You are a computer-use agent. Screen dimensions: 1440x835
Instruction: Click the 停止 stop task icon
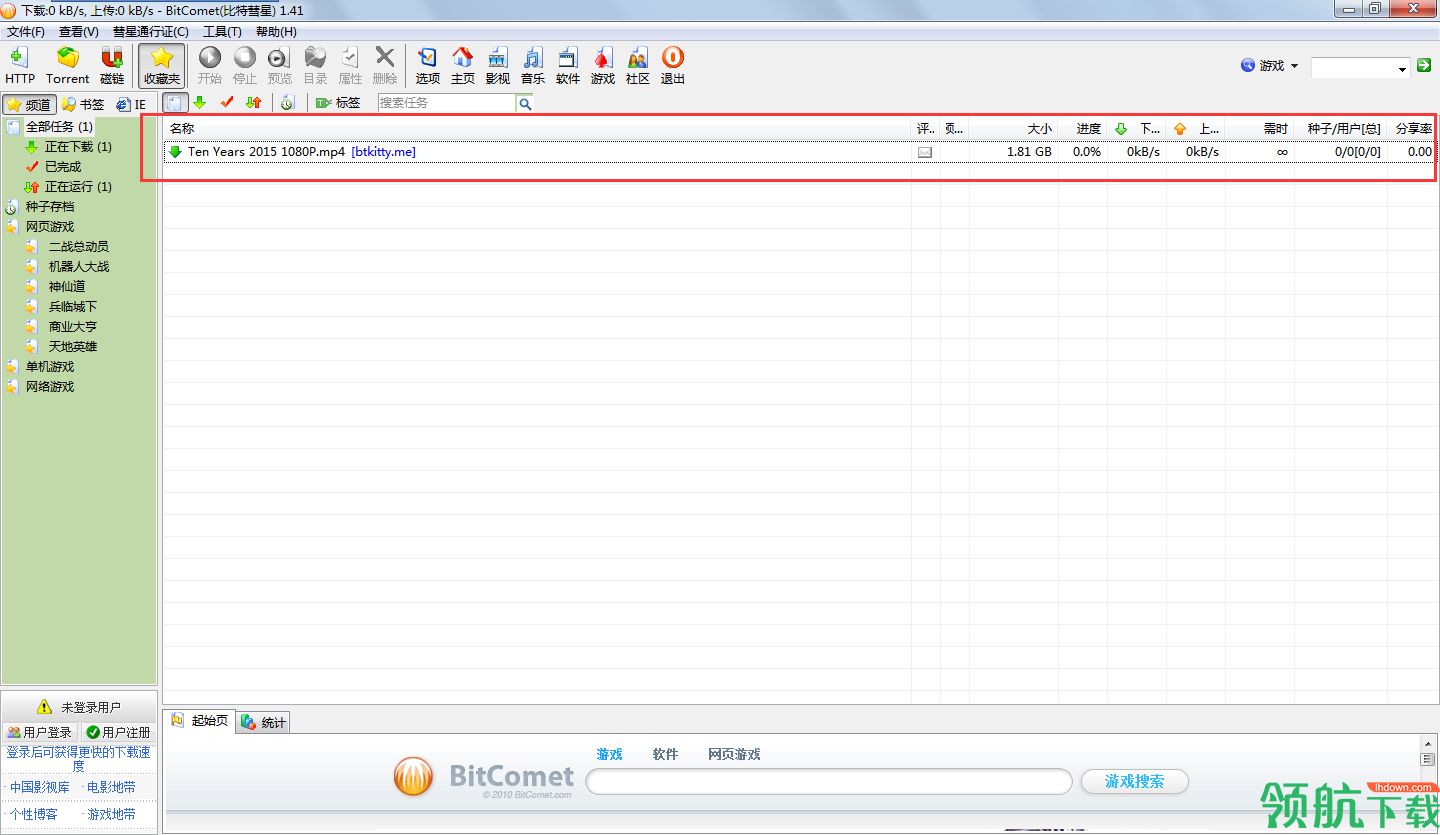point(245,65)
